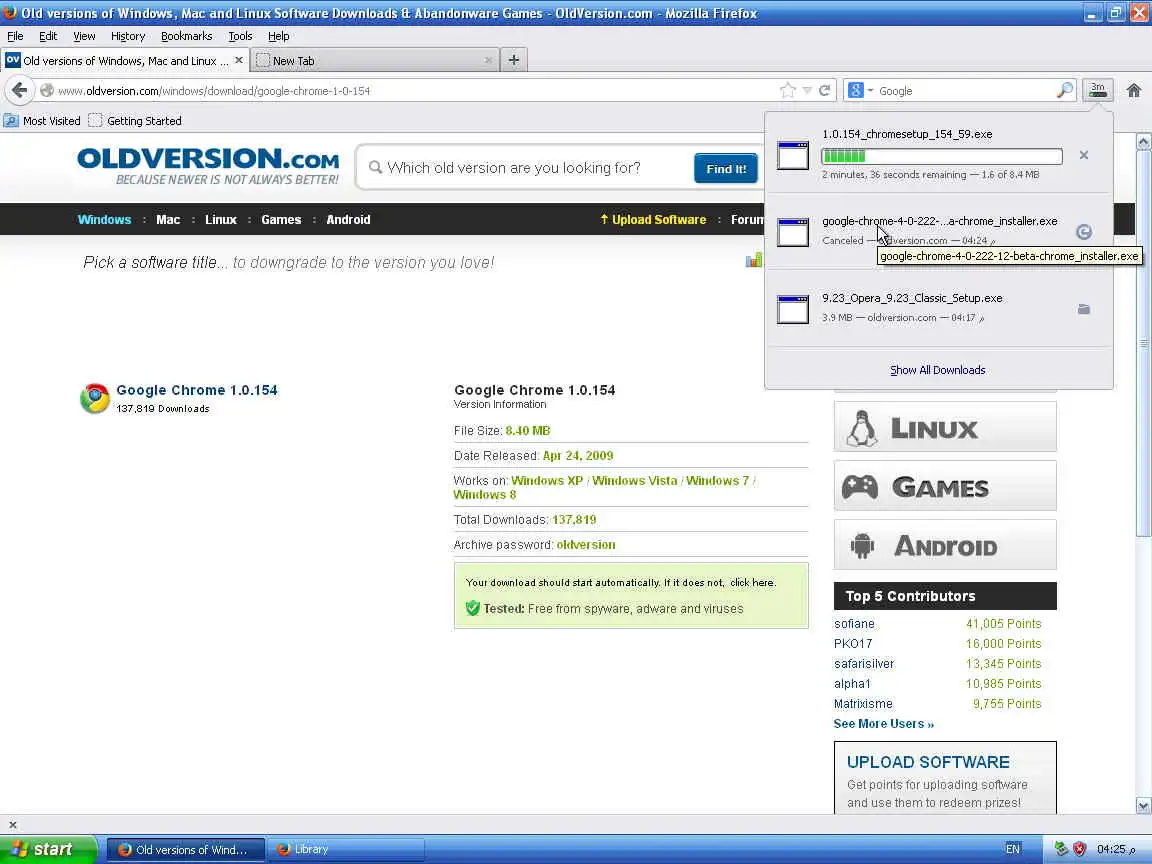Close the bottom bar with X
This screenshot has height=864, width=1152.
tap(12, 824)
